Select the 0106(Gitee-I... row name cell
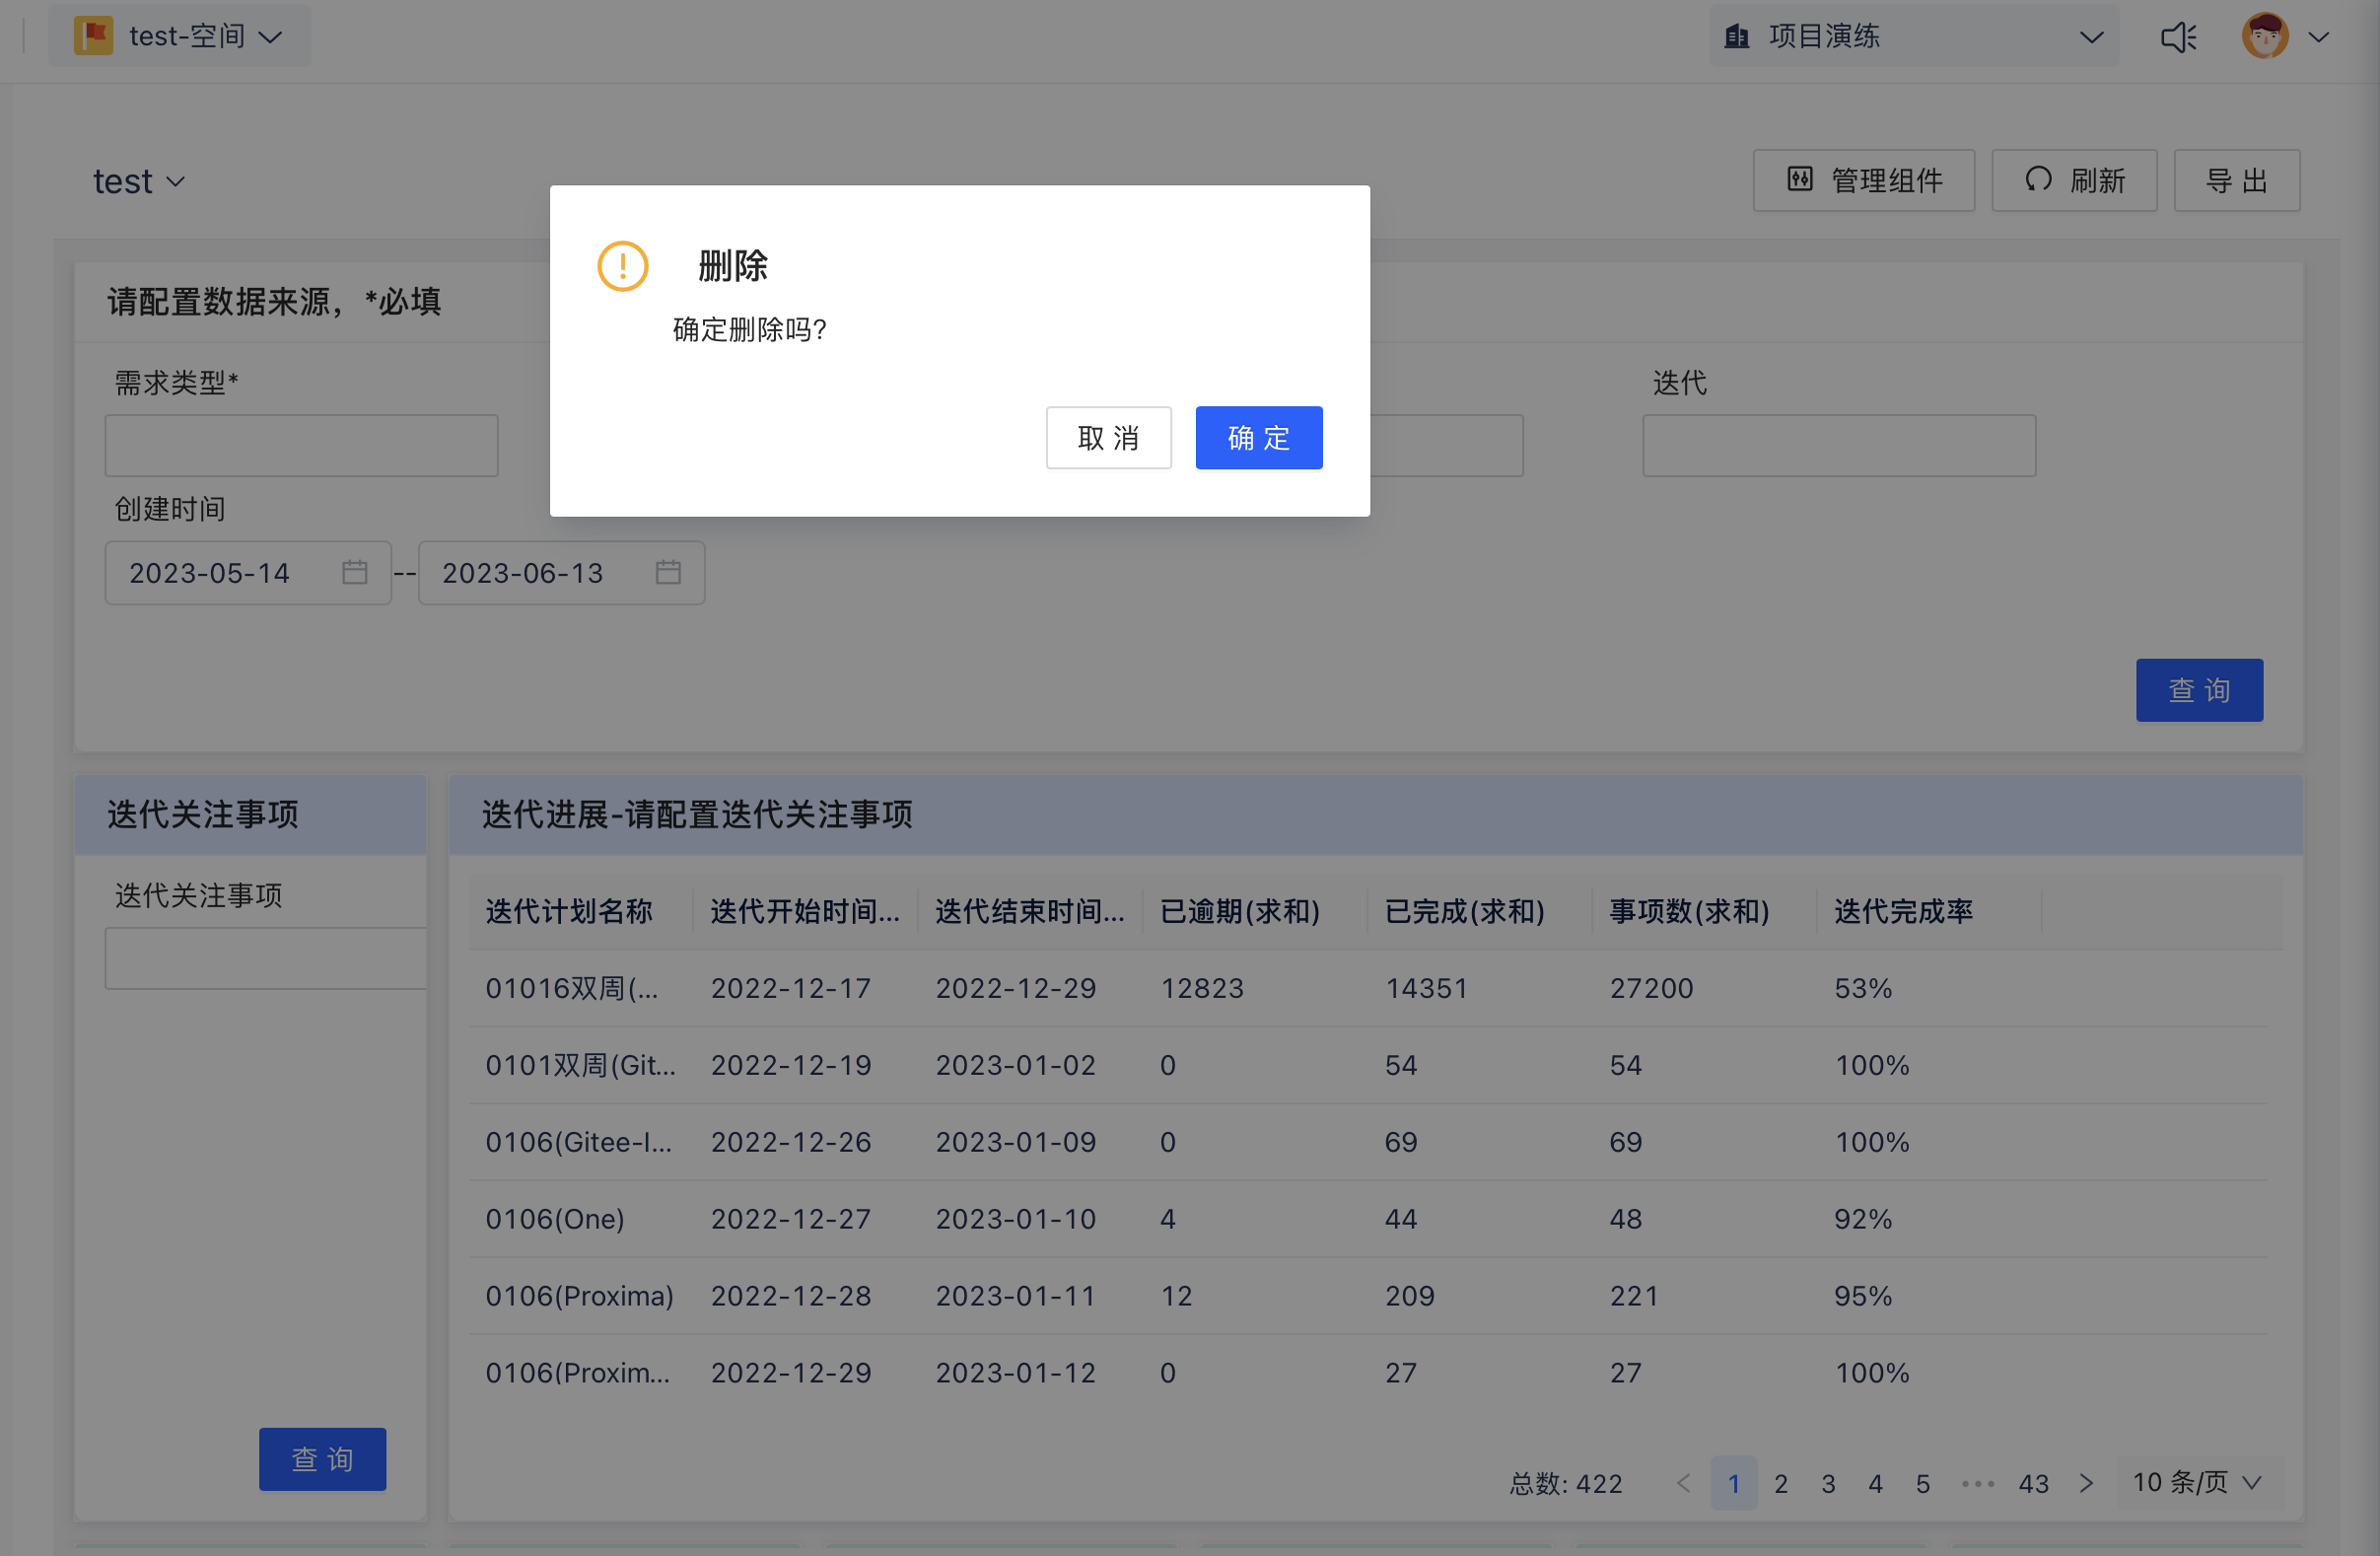 pyautogui.click(x=579, y=1142)
